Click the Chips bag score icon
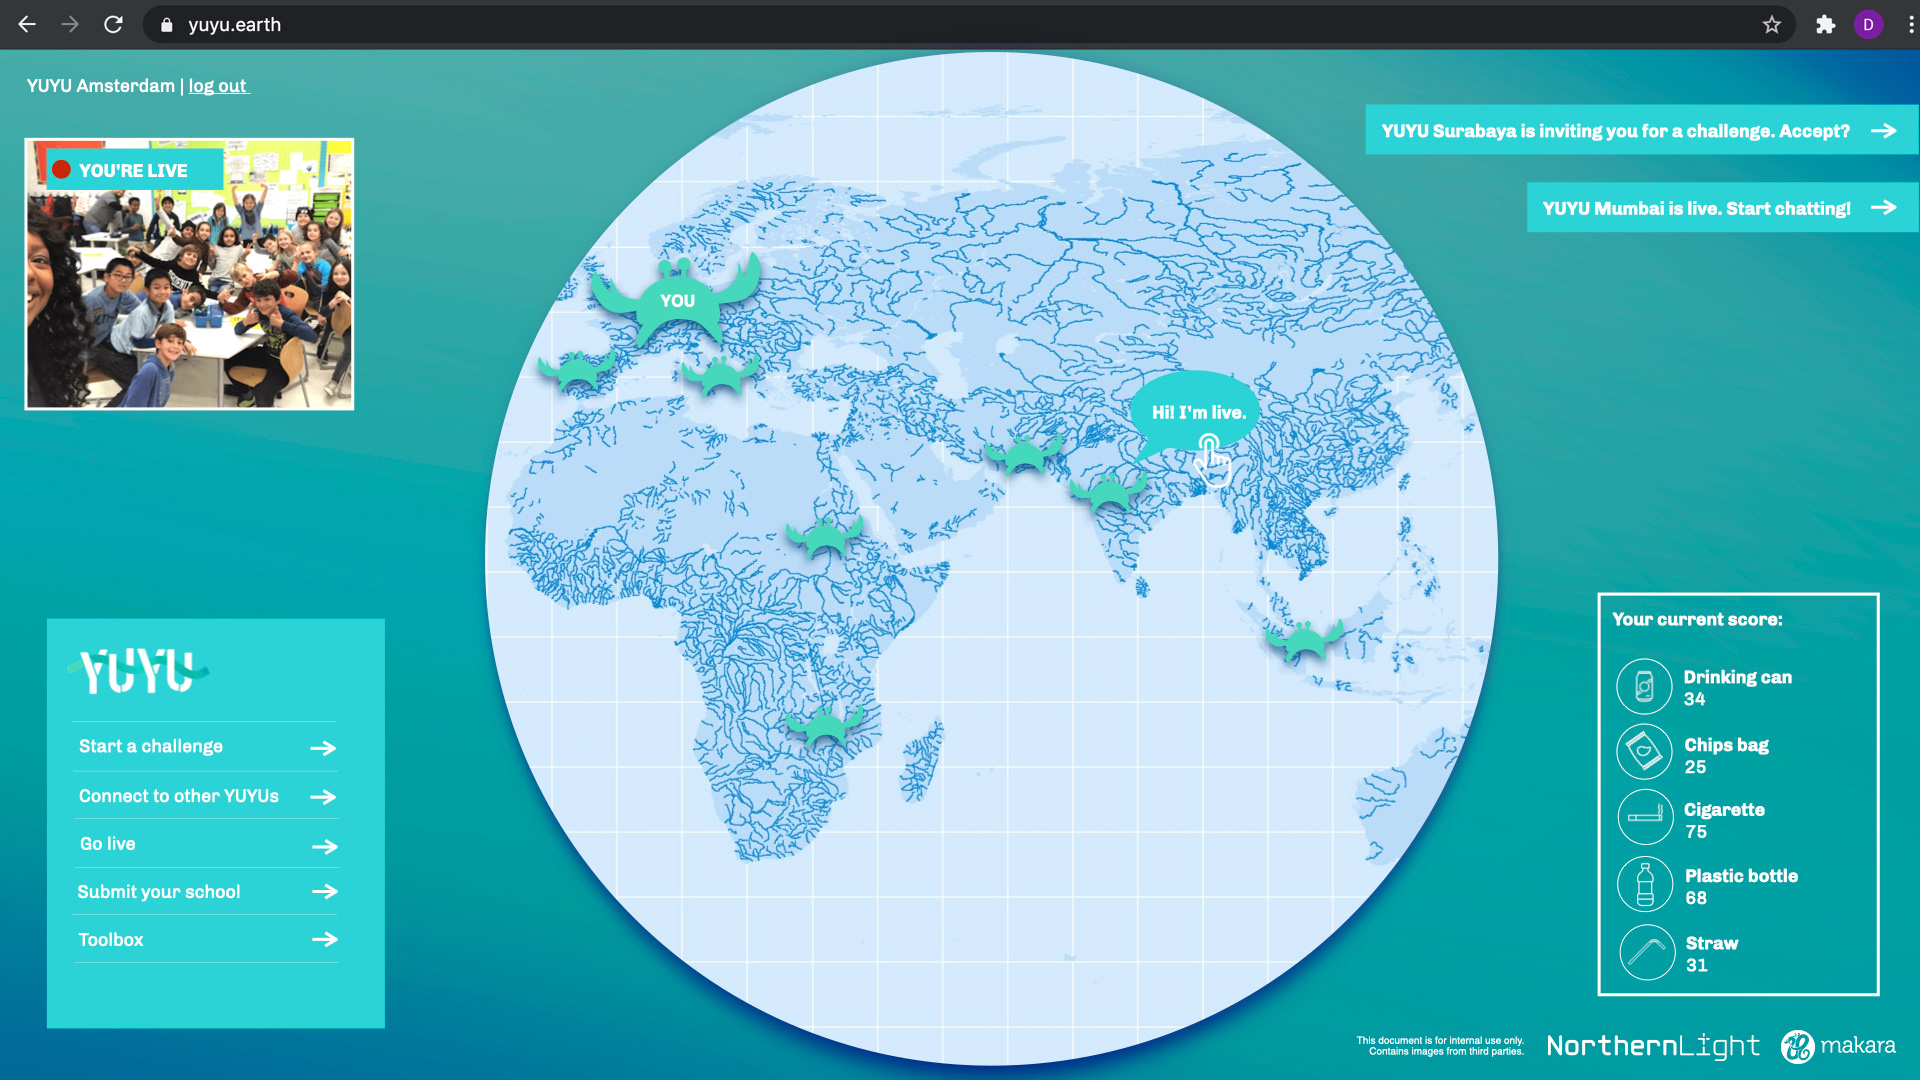Viewport: 1920px width, 1080px height. pyautogui.click(x=1644, y=751)
